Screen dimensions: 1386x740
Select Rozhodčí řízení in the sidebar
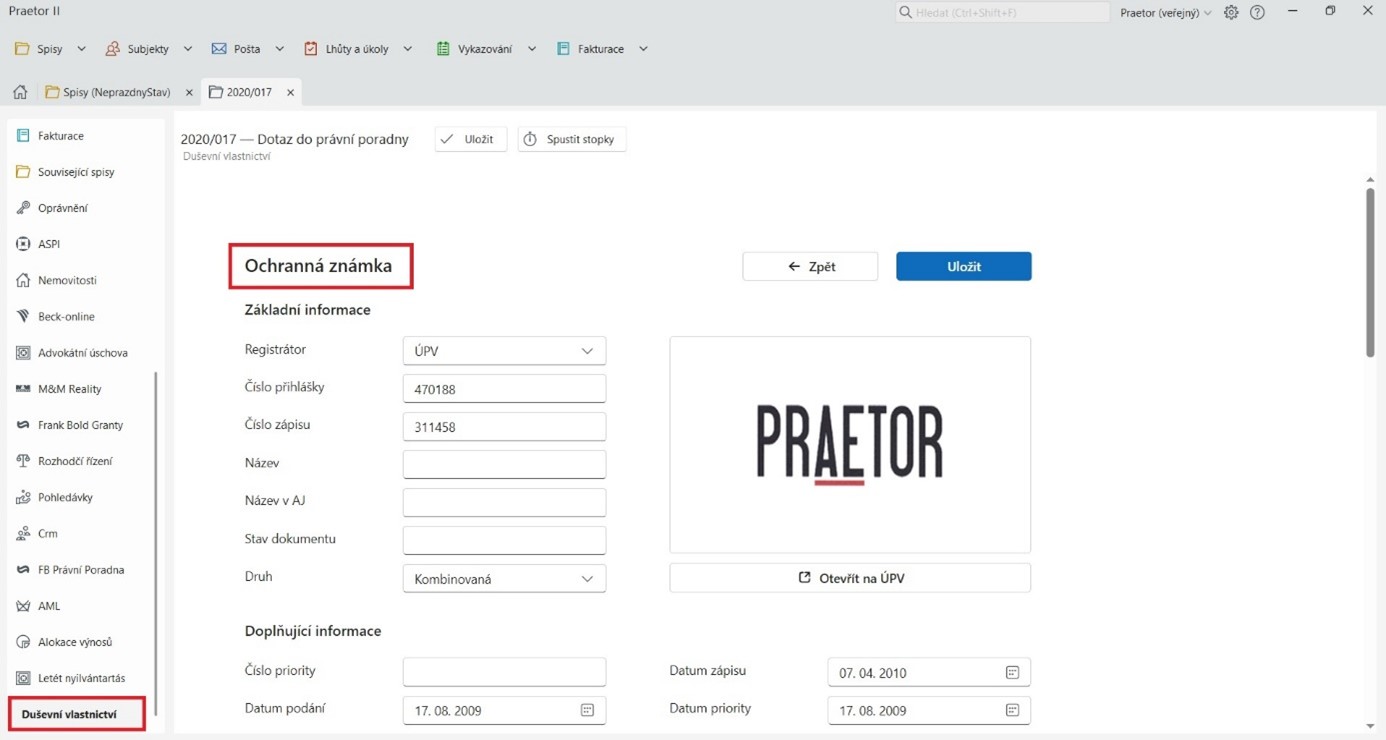(74, 461)
